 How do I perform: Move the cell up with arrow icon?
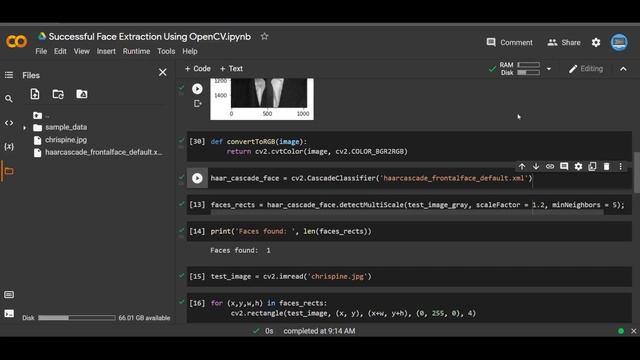[x=522, y=167]
